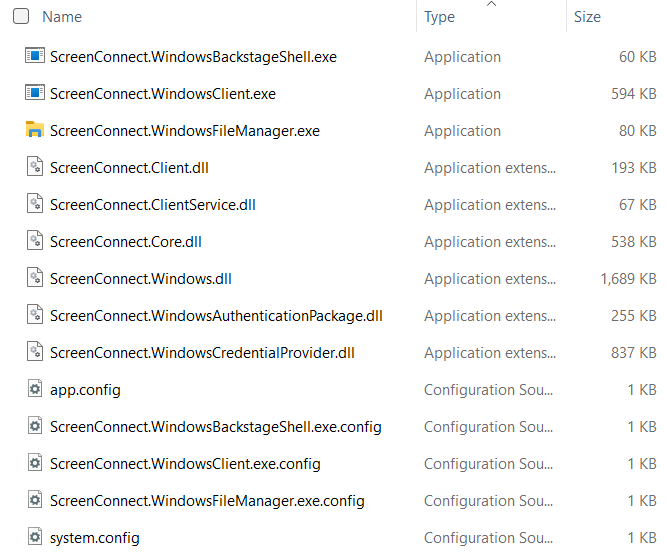The image size is (666, 557).
Task: Click the ScreenConnect.WindowsClient.exe file icon
Action: pyautogui.click(x=35, y=94)
